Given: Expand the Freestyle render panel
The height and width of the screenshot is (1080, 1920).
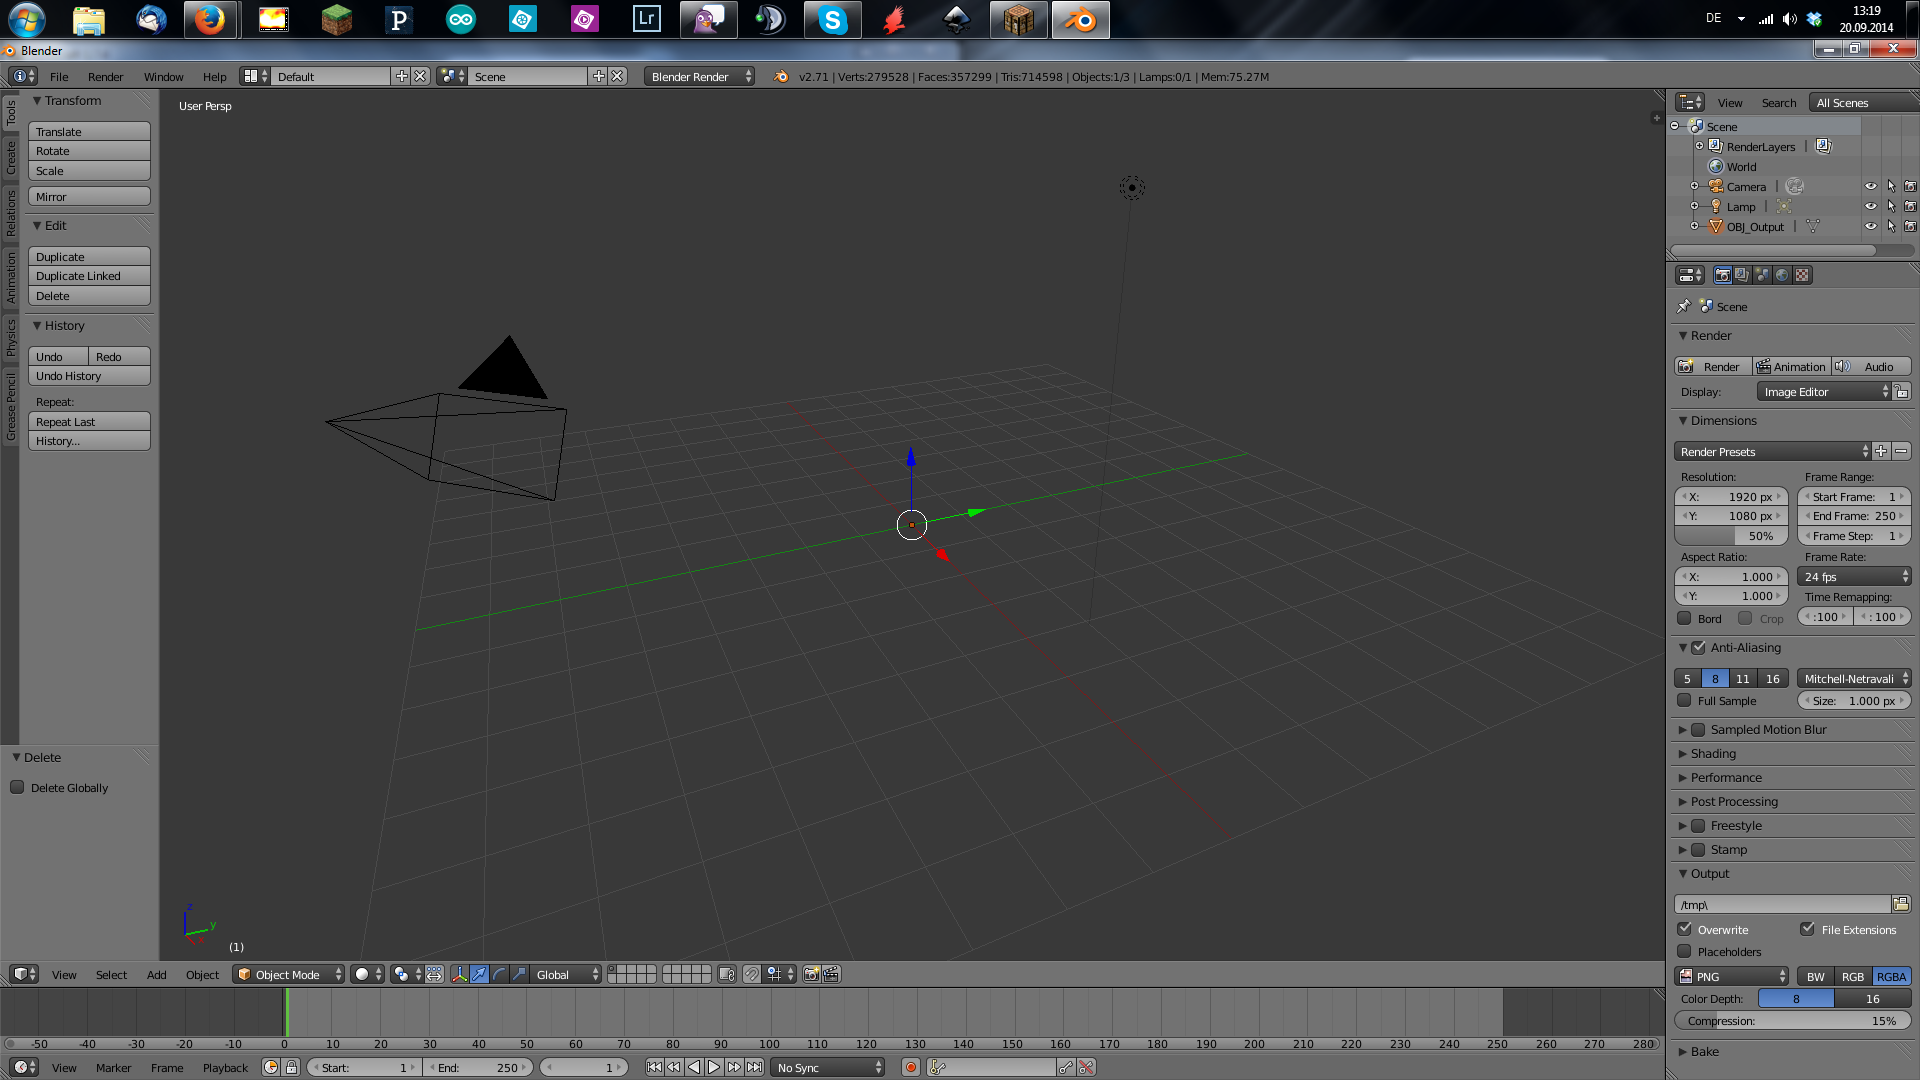Looking at the screenshot, I should [1685, 825].
